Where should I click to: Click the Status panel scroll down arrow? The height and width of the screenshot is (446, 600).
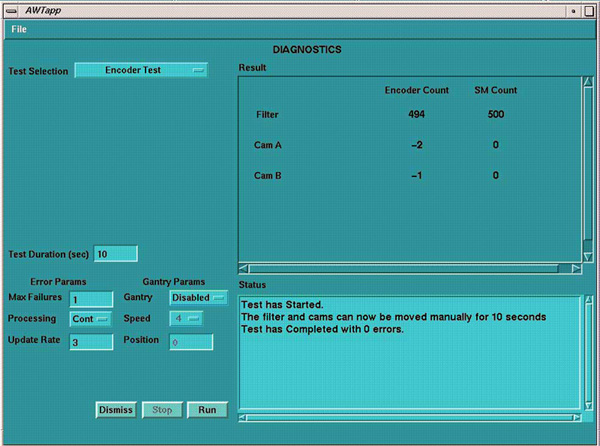(588, 404)
